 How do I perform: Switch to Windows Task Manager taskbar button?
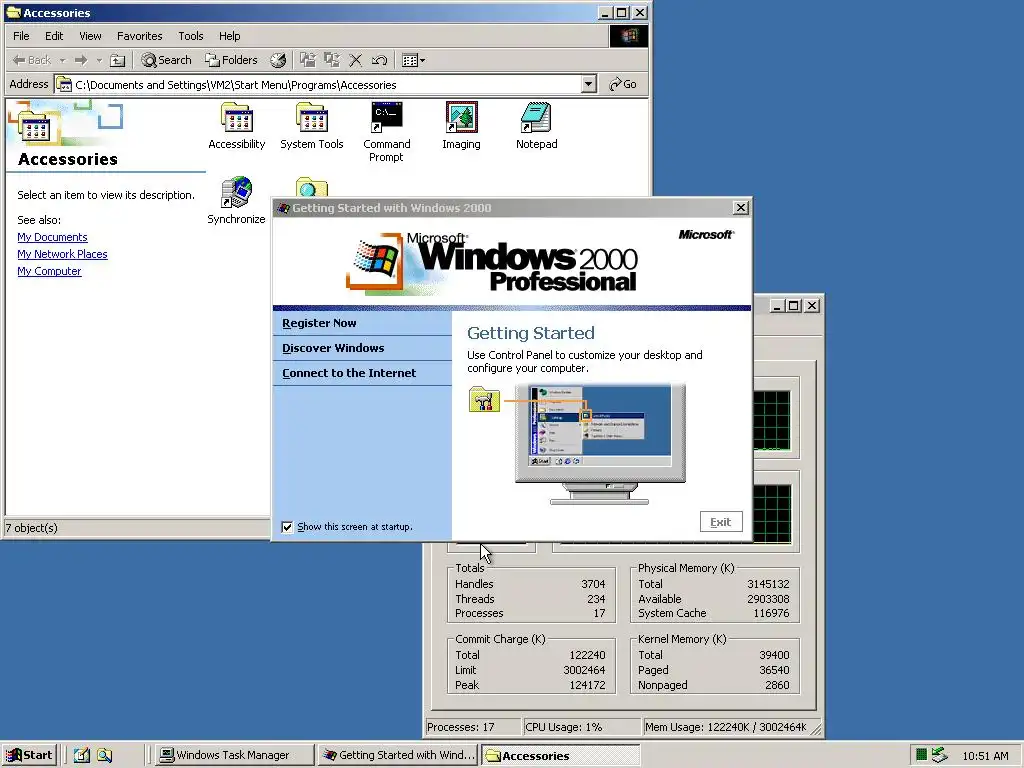(x=234, y=755)
